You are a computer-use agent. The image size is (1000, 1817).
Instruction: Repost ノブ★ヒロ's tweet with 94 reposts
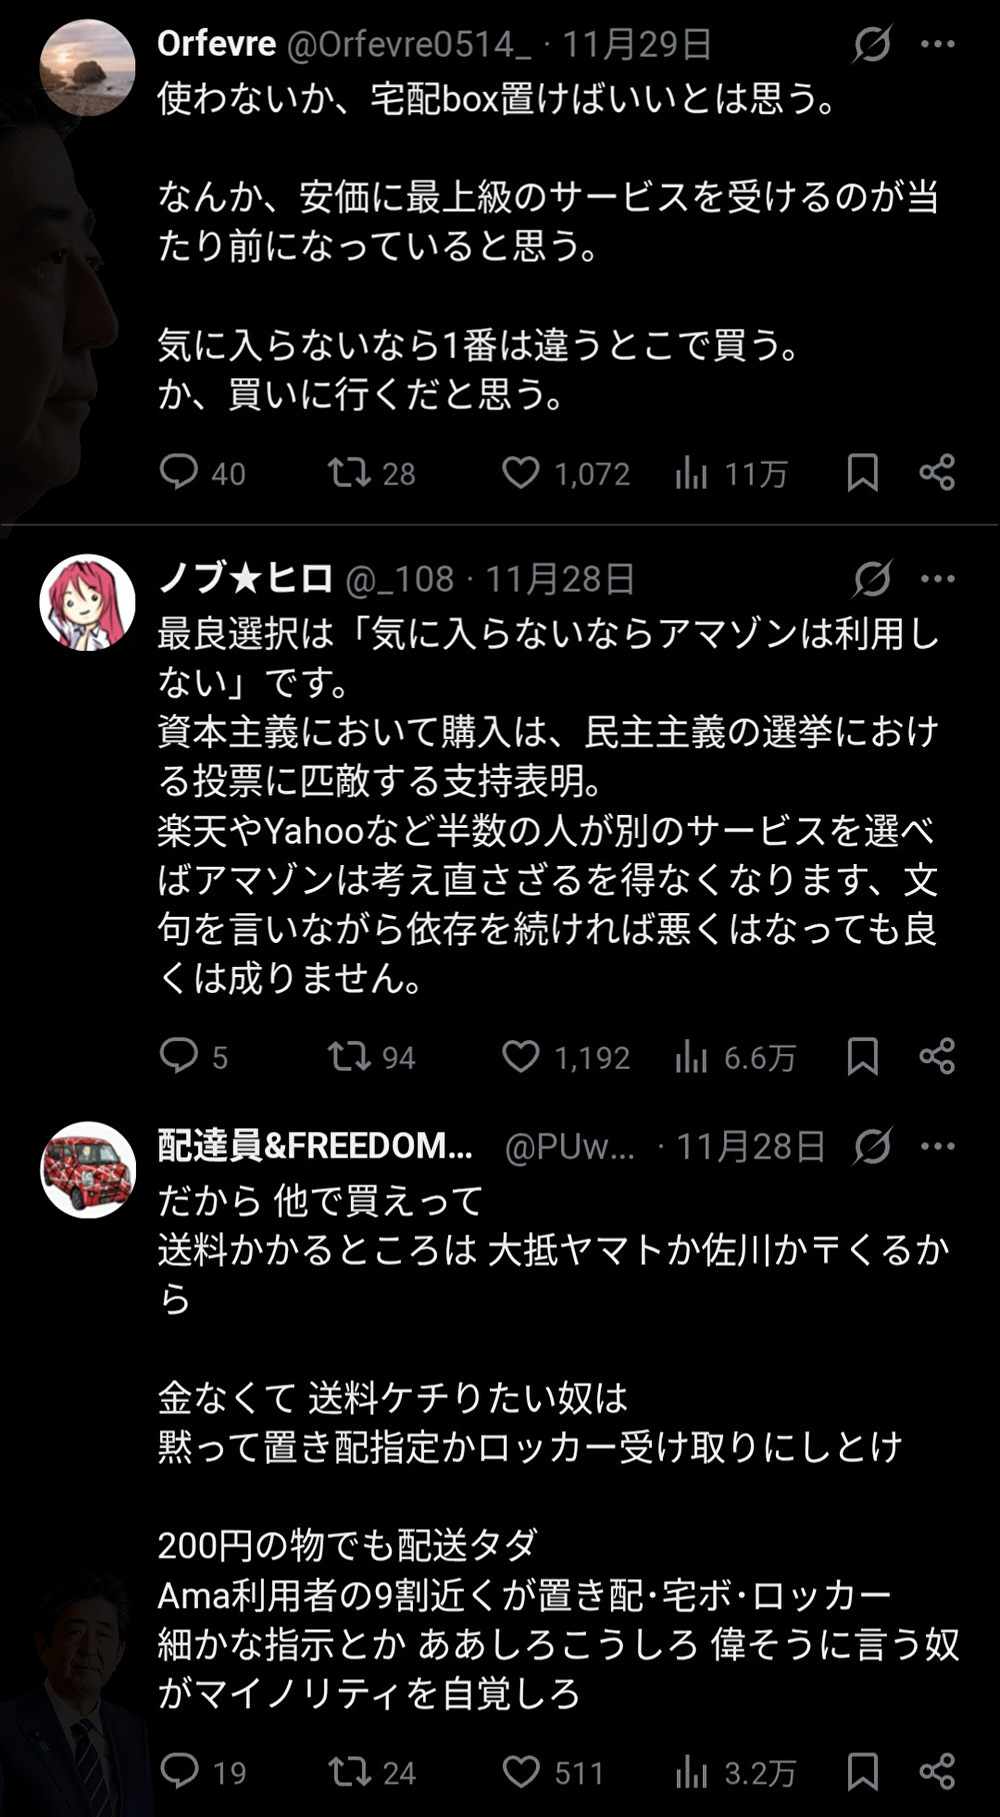pyautogui.click(x=350, y=1056)
